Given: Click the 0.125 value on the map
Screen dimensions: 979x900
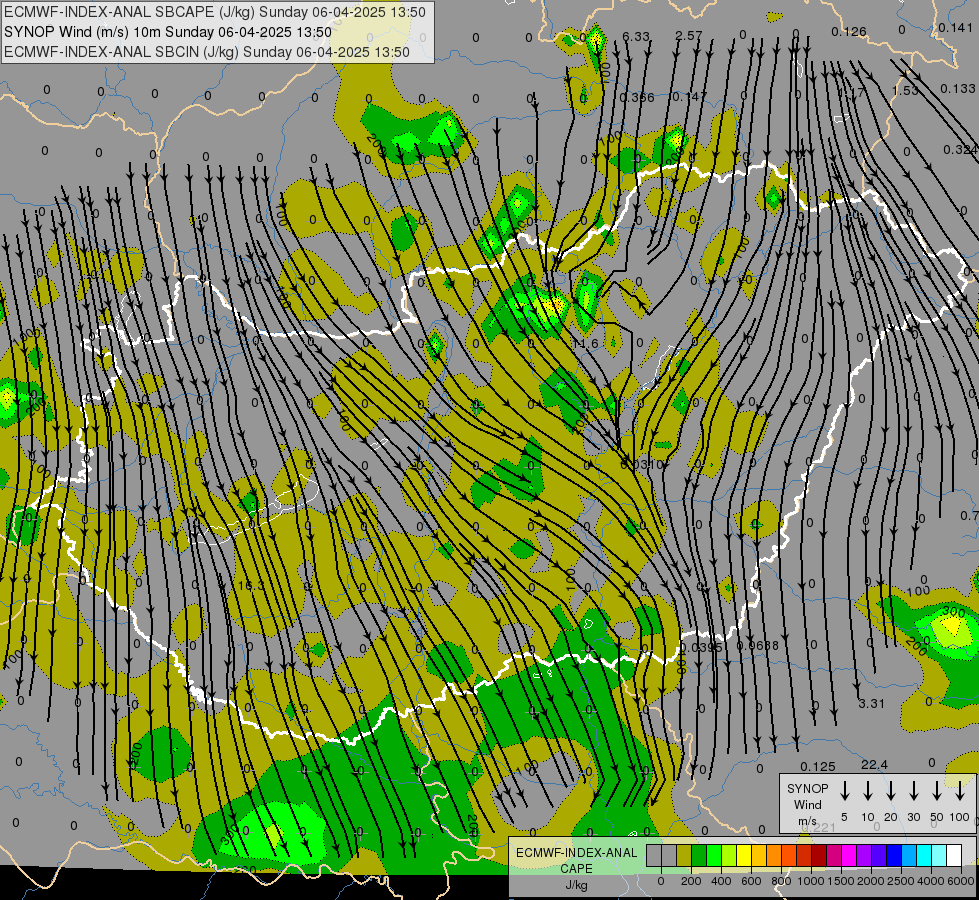Looking at the screenshot, I should click(818, 766).
